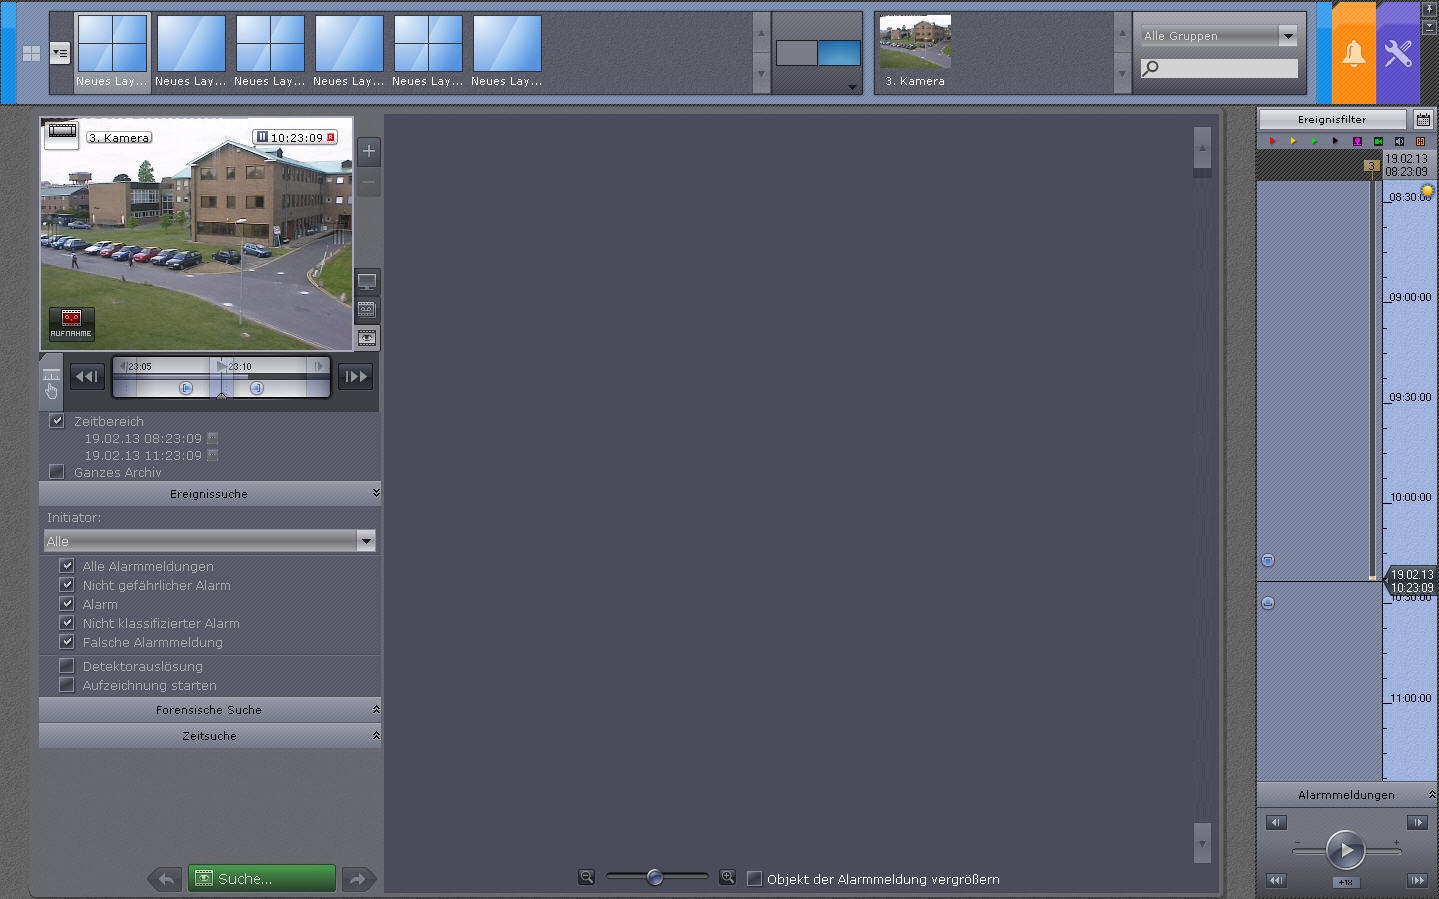Check the Detektorauslösung checkbox

(x=67, y=666)
